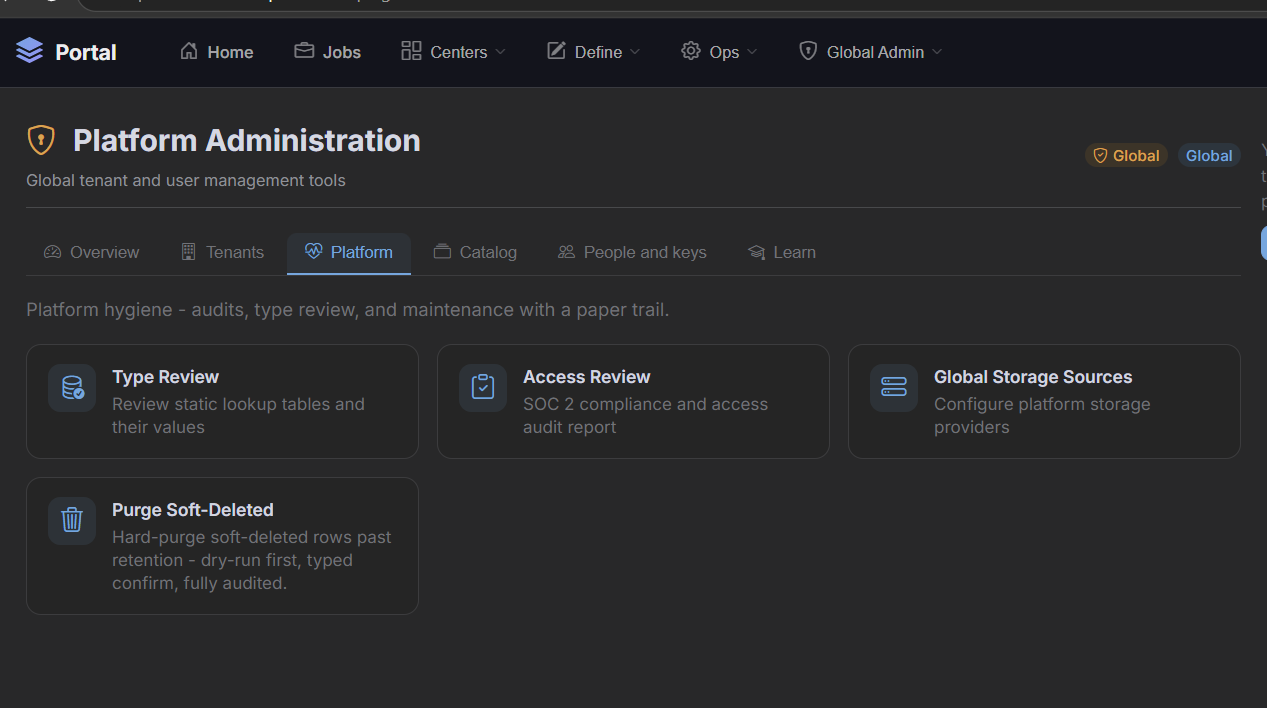Switch to the Catalog tab
Viewport: 1267px width, 708px height.
(x=475, y=253)
